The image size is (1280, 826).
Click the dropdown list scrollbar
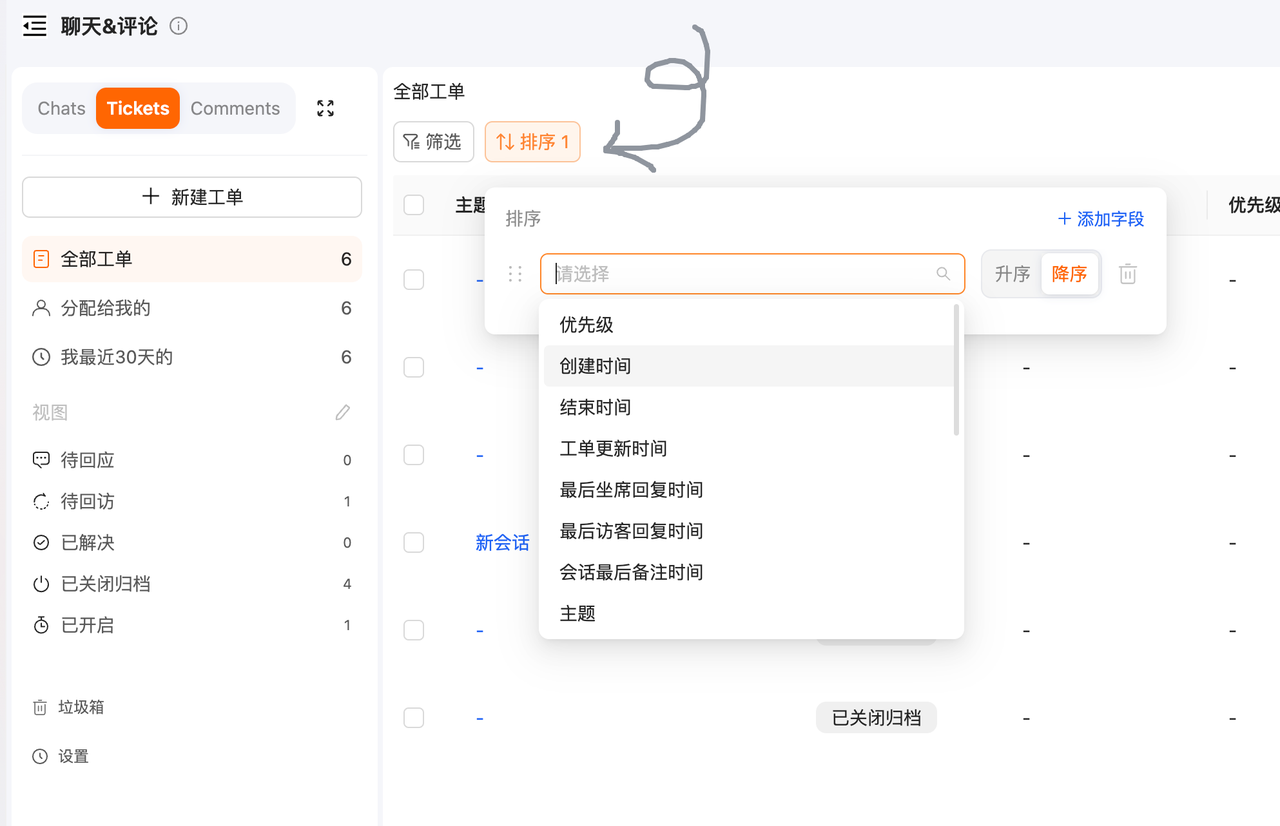(957, 370)
